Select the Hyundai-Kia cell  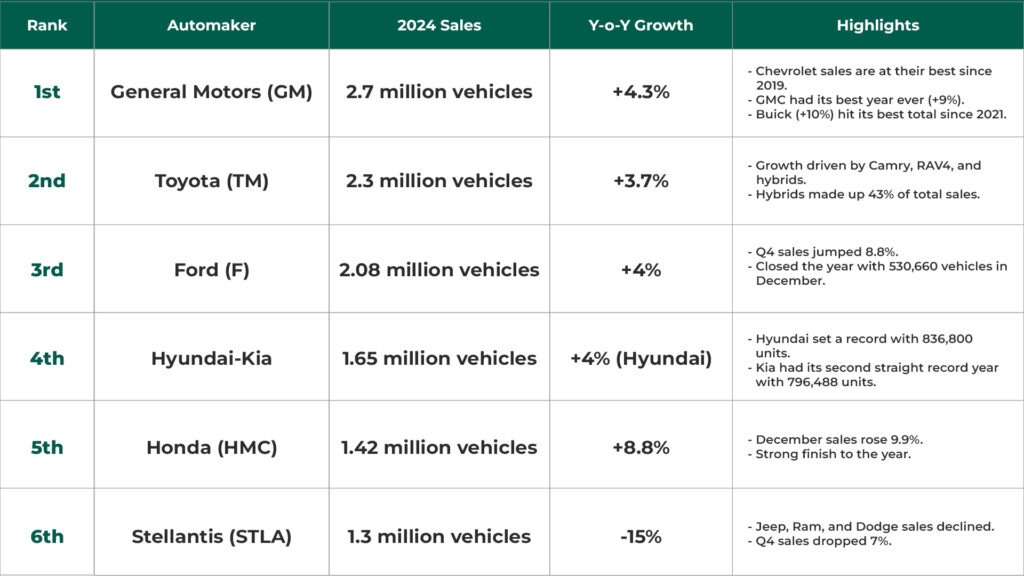210,357
